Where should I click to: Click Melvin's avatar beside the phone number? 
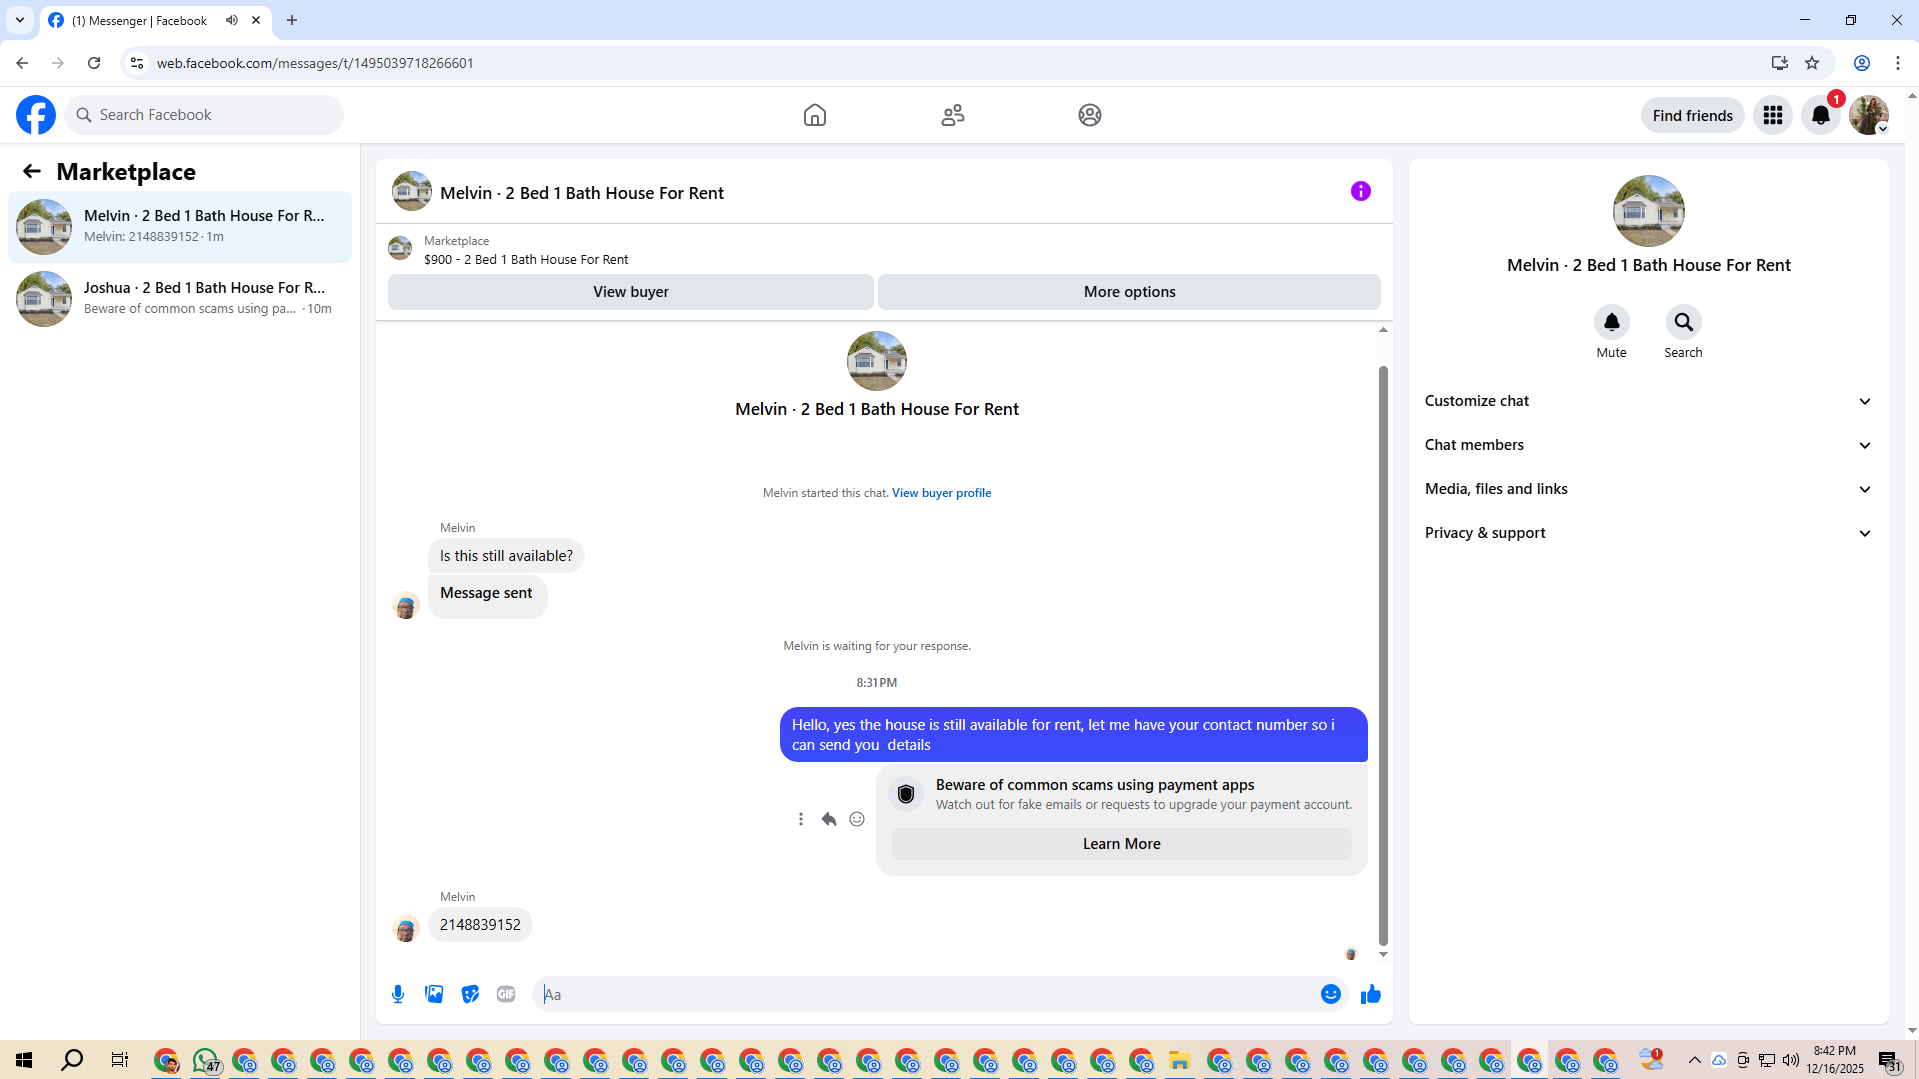(x=406, y=929)
